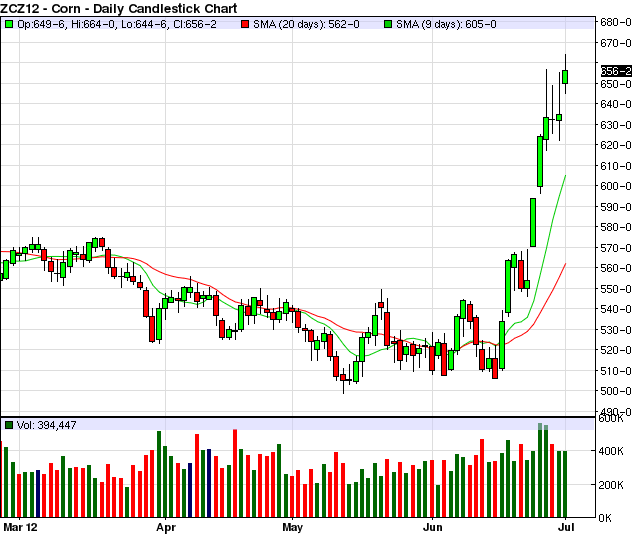The image size is (640, 536).
Task: Click the 680-0 price axis label
Action: [x=616, y=22]
